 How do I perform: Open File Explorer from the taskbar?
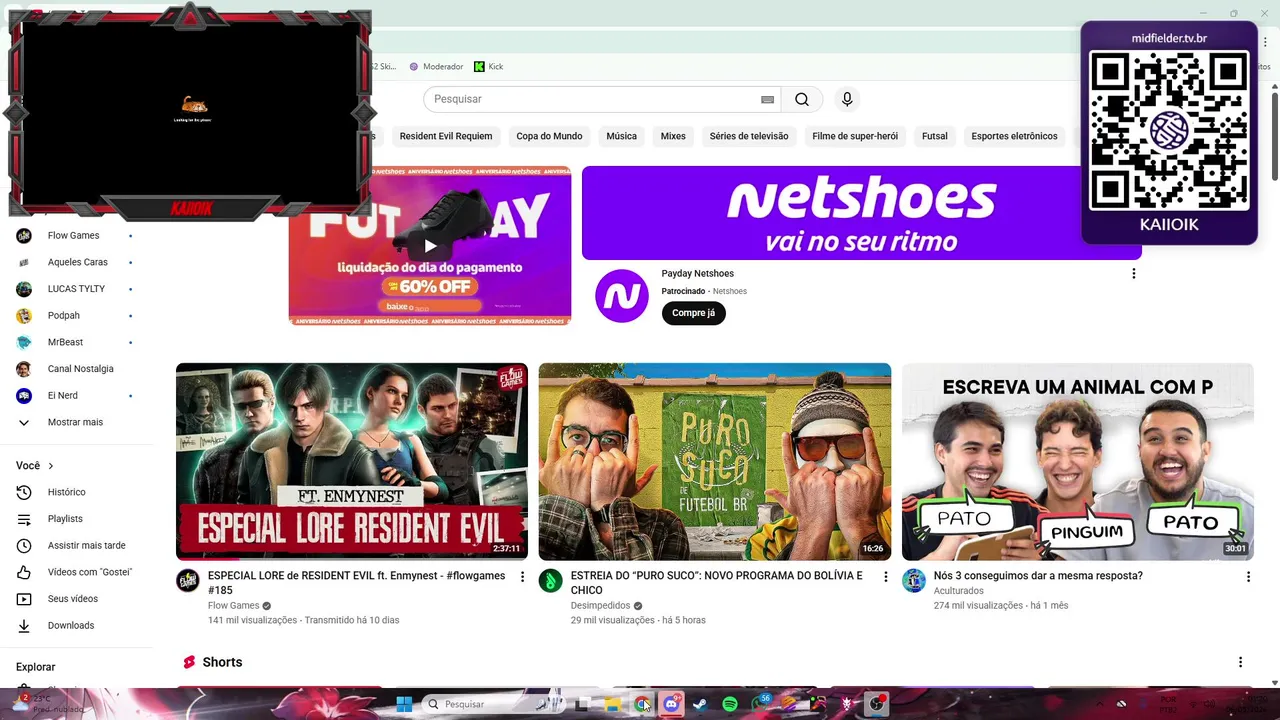(x=612, y=704)
